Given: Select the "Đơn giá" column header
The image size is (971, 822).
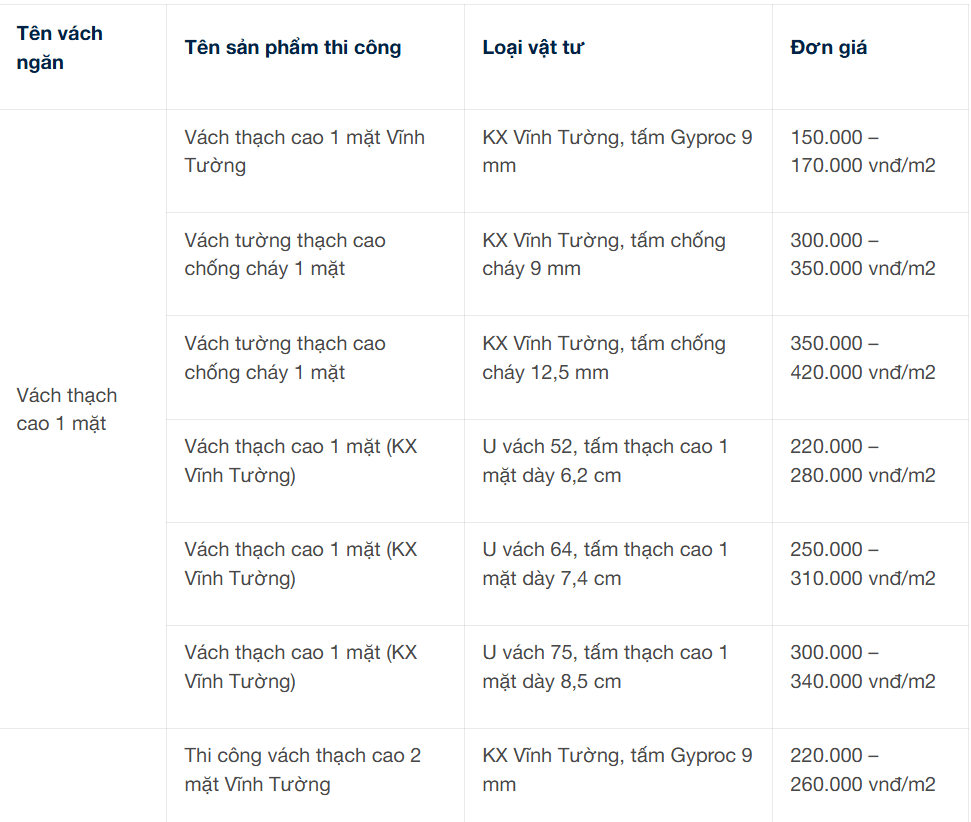Looking at the screenshot, I should [828, 48].
